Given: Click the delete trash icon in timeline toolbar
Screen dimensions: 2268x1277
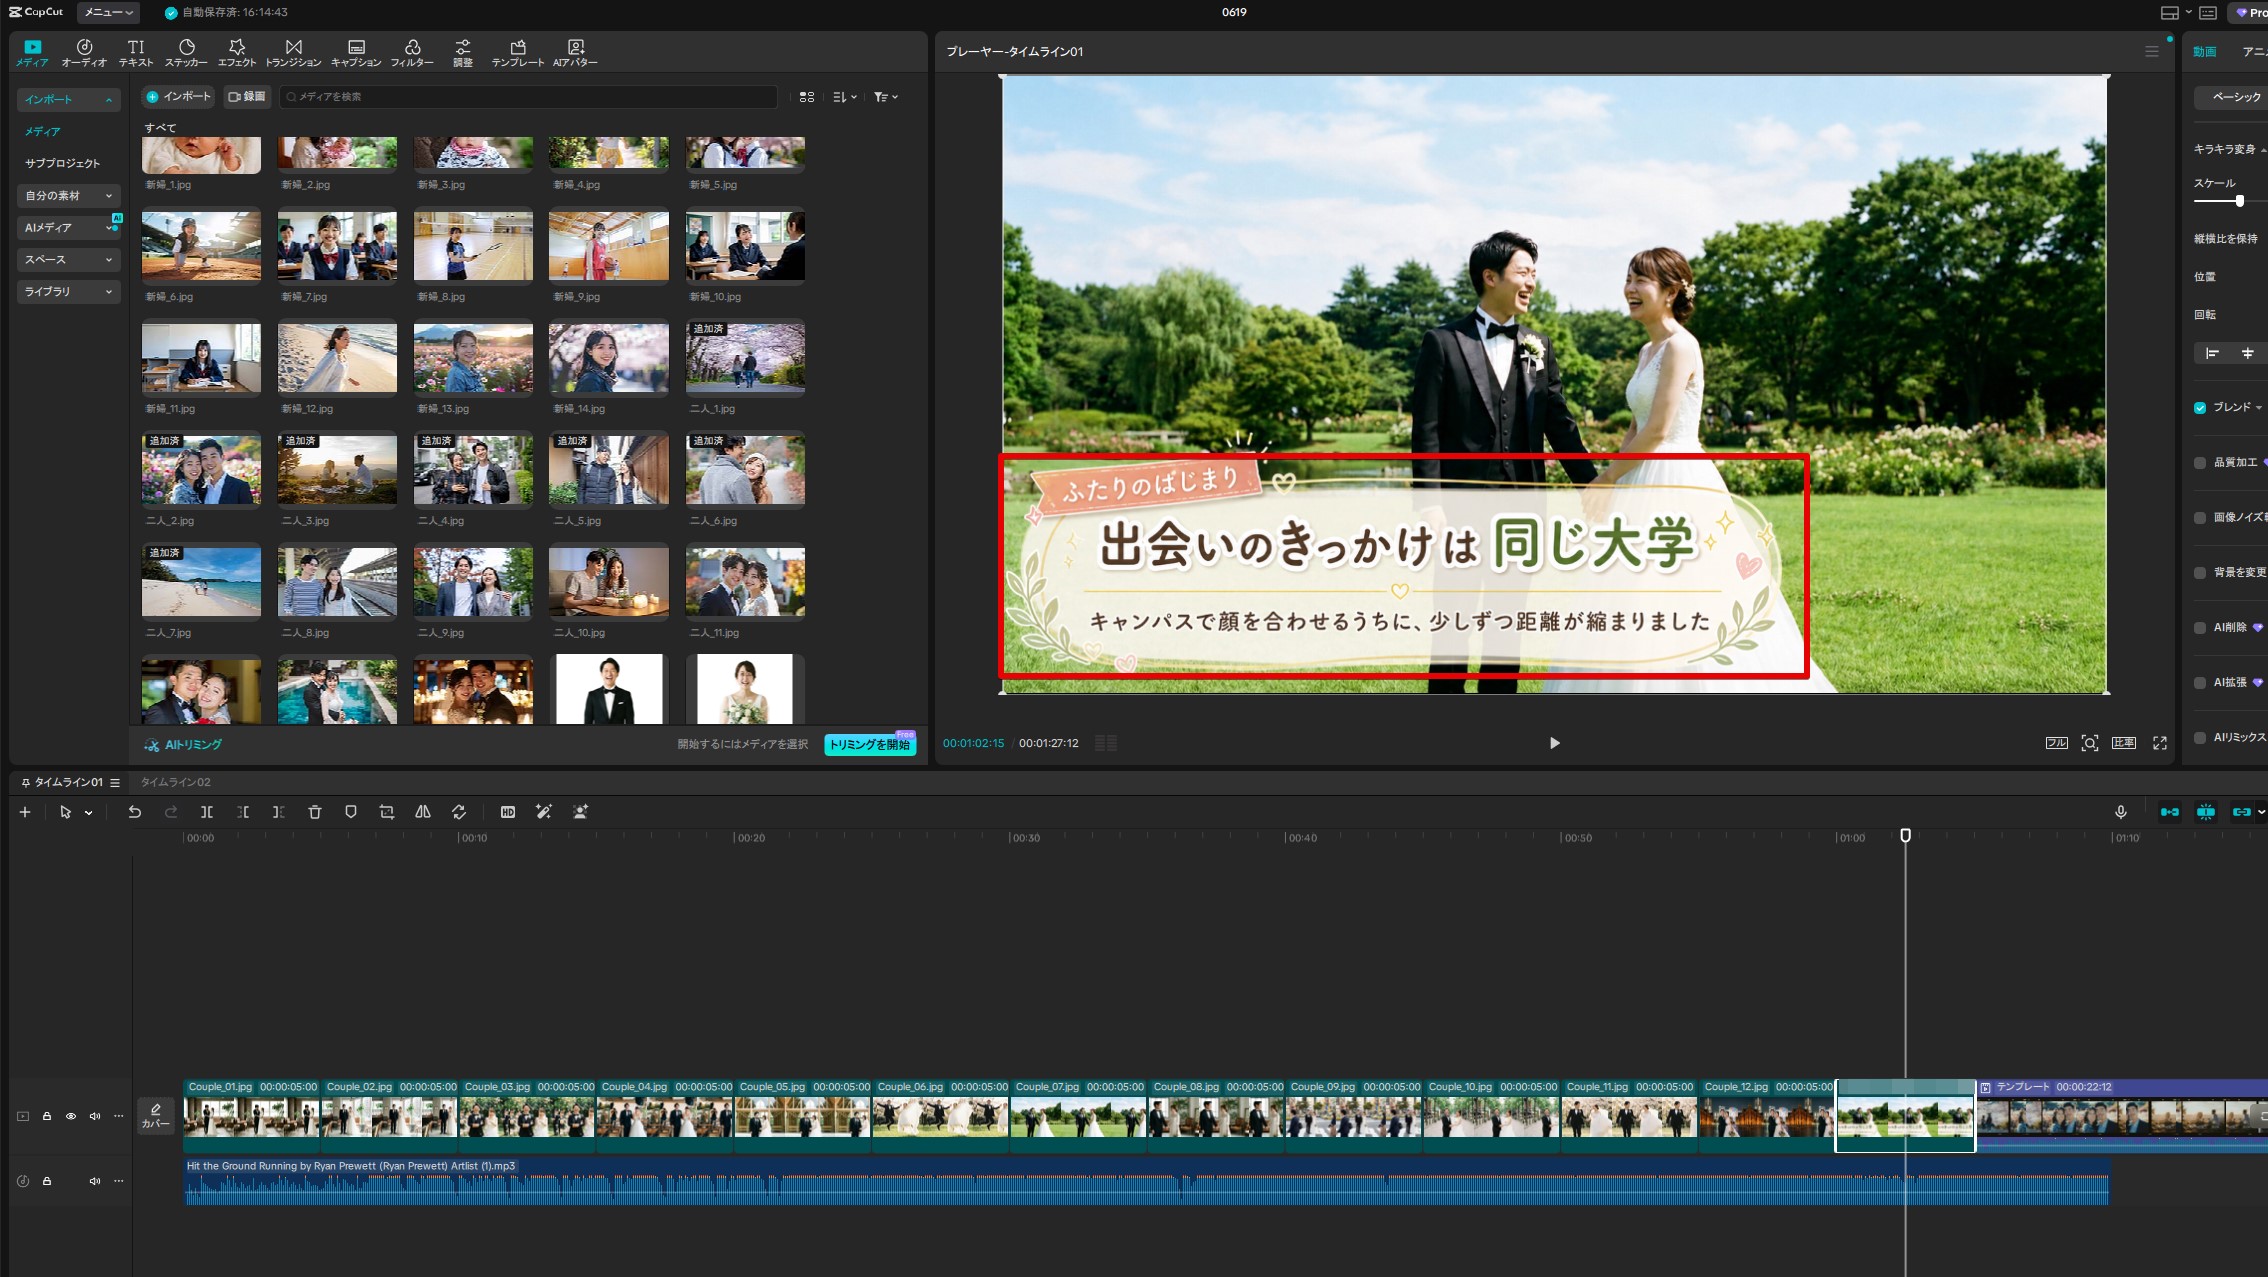Looking at the screenshot, I should pos(315,812).
